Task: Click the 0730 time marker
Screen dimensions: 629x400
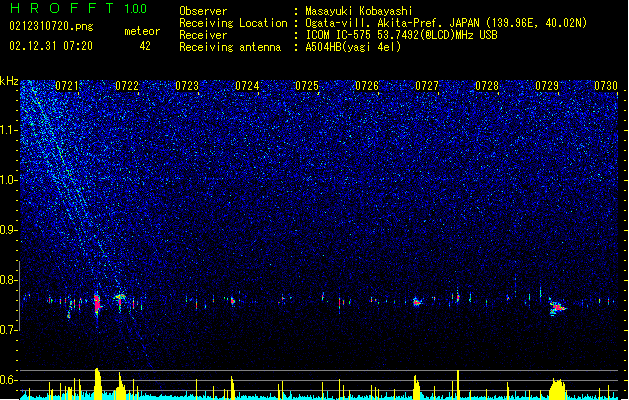Action: pos(606,86)
